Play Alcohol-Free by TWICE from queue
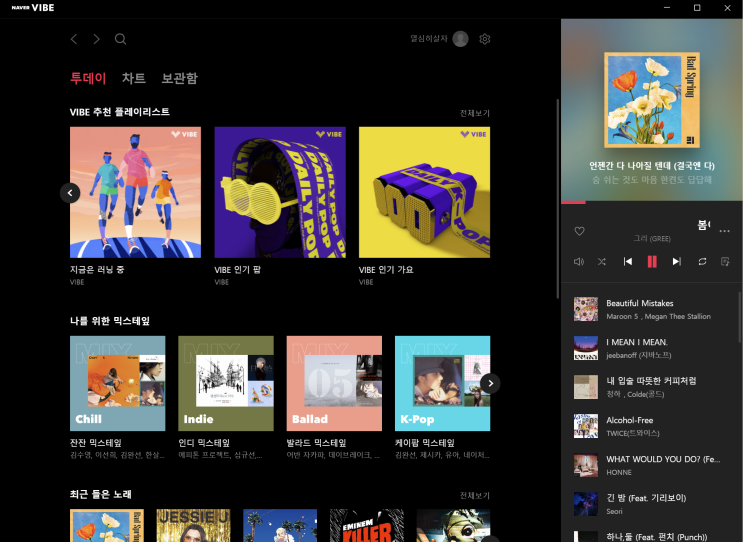Screen dimensions: 743x542 652,426
